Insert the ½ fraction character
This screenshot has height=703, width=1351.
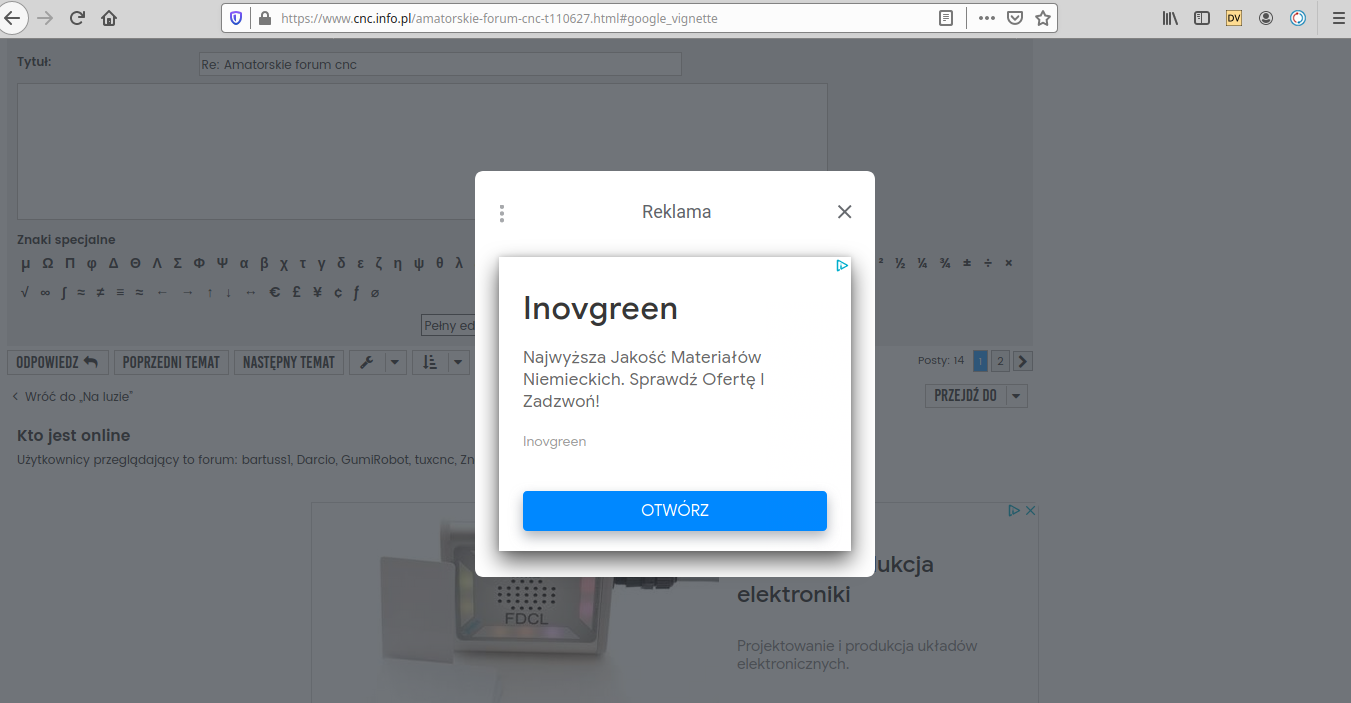pos(900,263)
